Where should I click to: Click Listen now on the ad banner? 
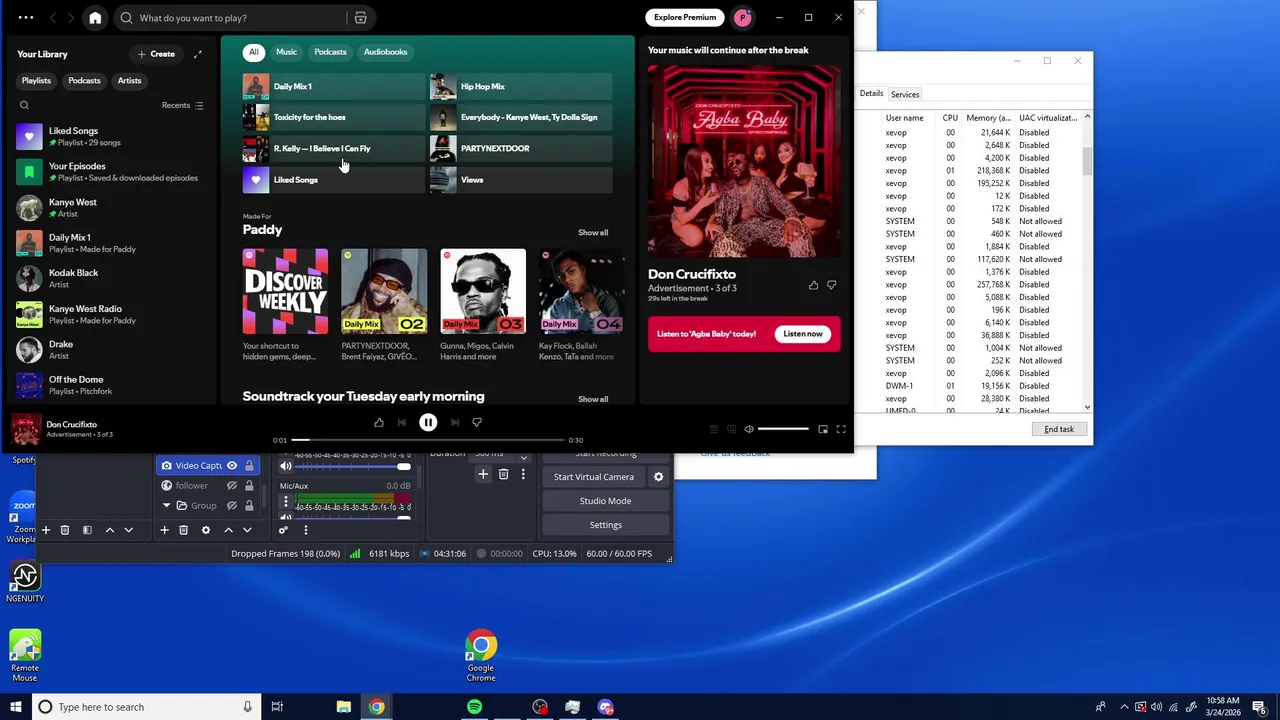coord(803,334)
